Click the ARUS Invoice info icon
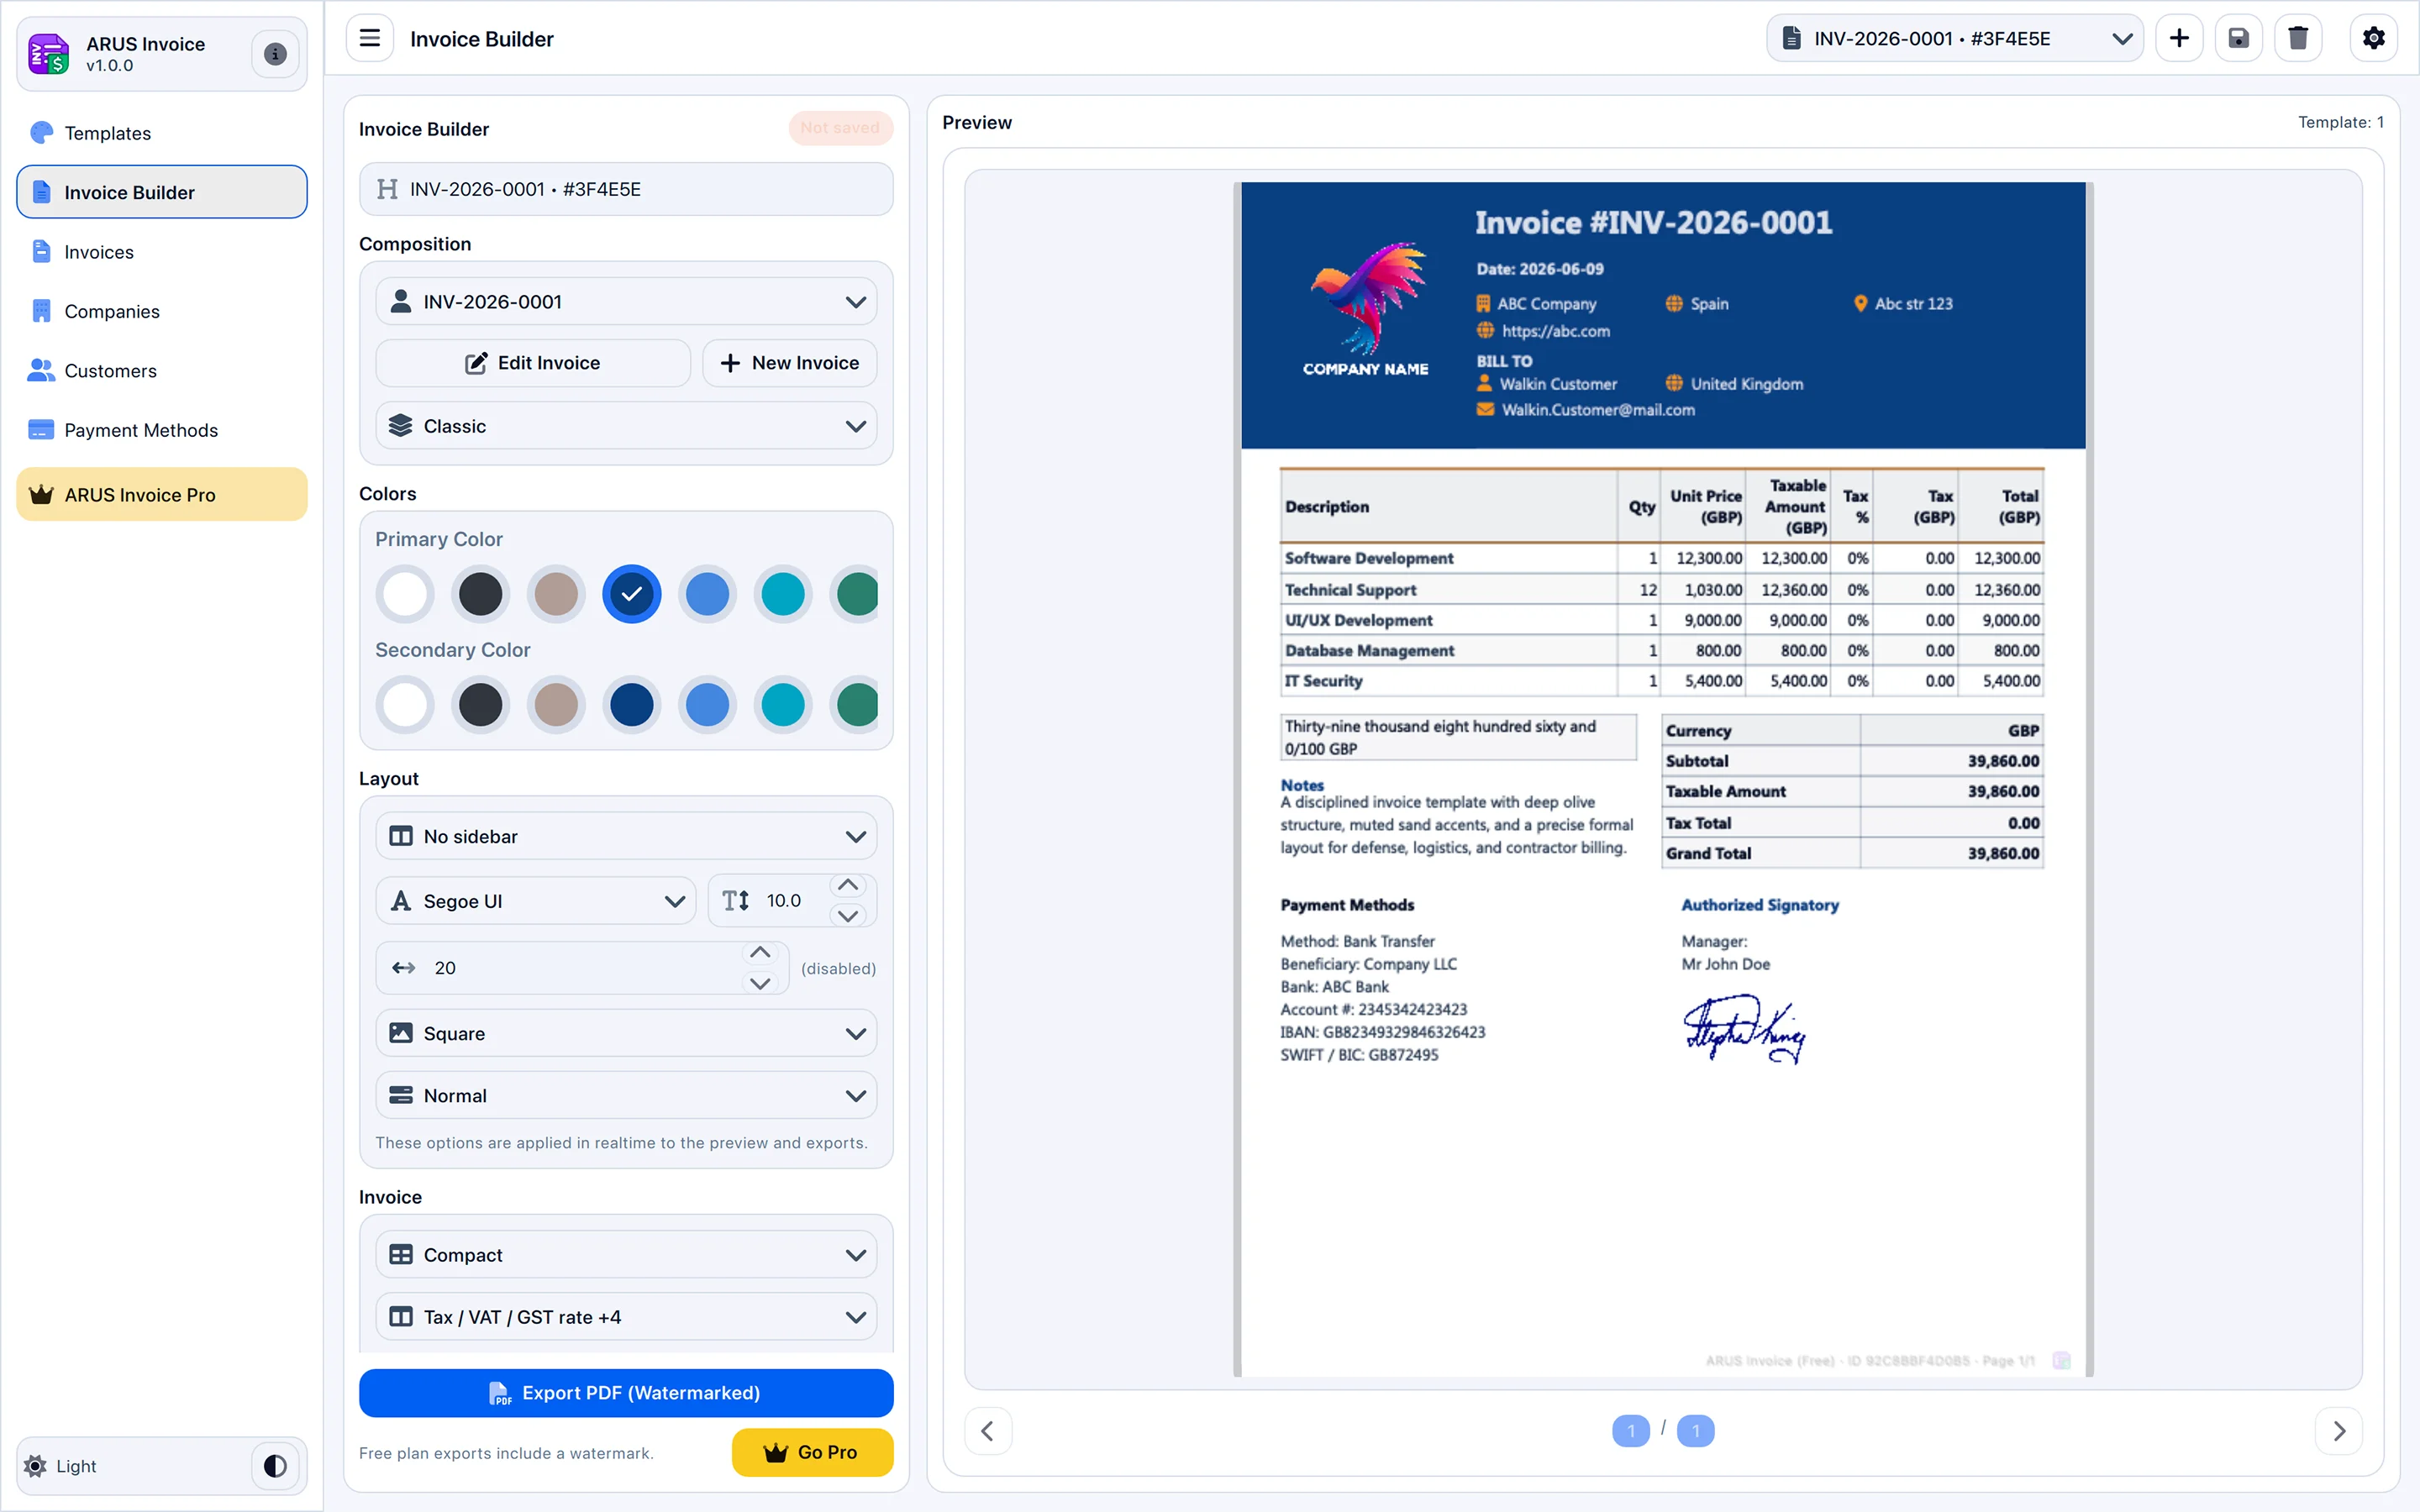This screenshot has width=2420, height=1512. 274,55
